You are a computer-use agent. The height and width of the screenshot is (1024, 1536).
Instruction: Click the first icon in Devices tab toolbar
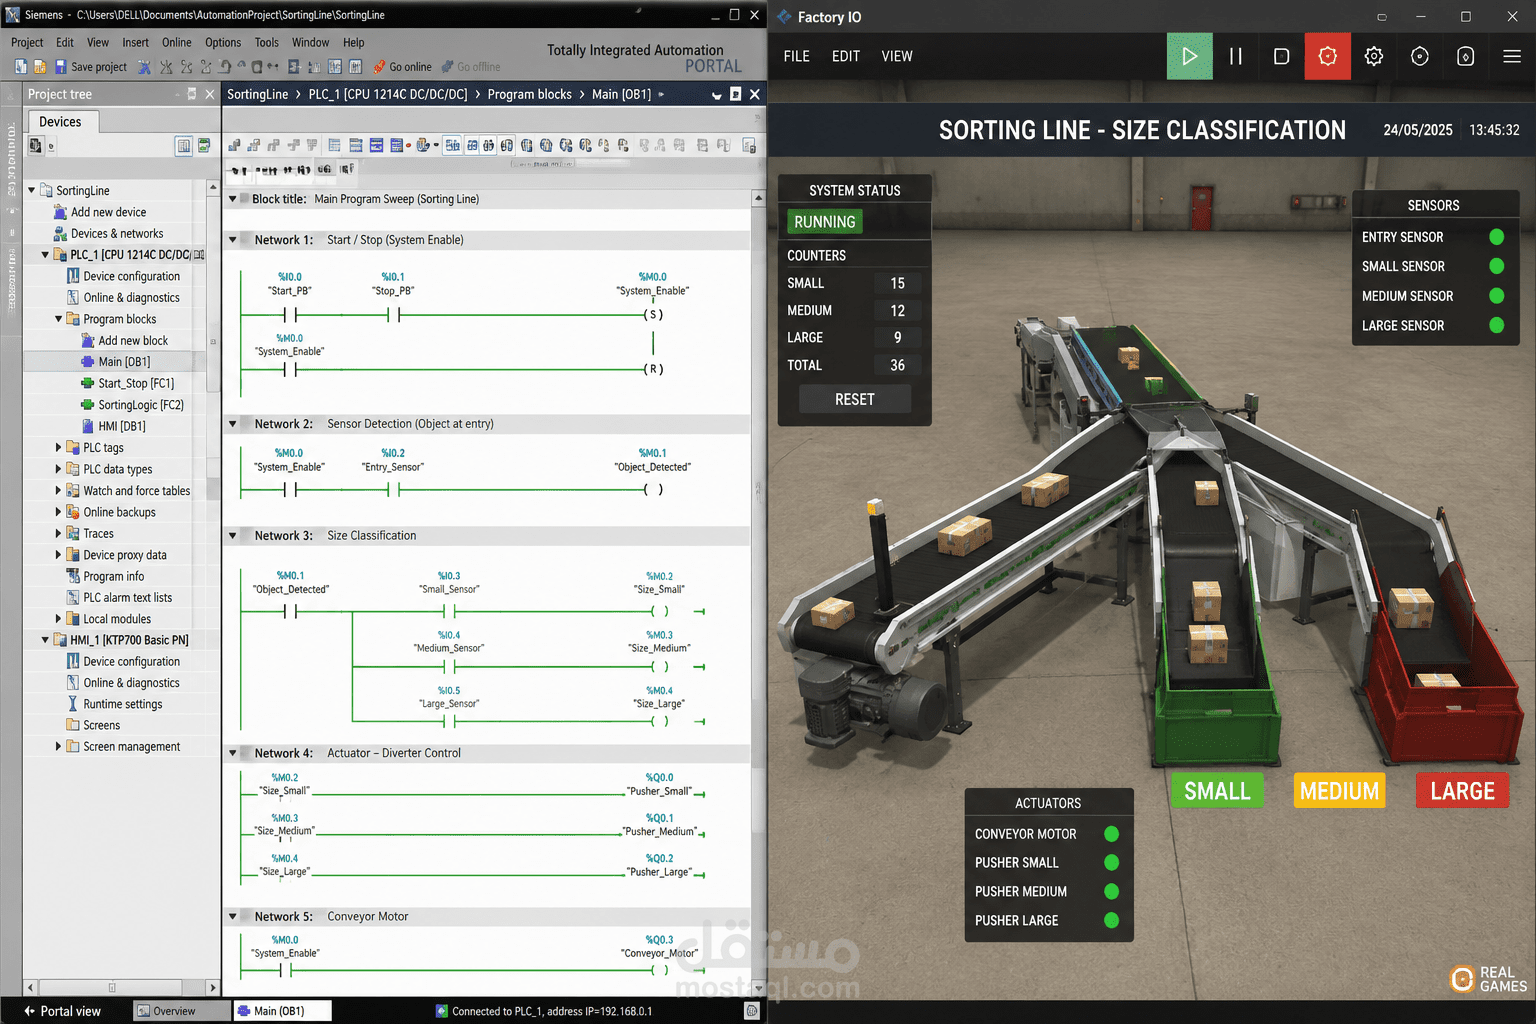[36, 146]
